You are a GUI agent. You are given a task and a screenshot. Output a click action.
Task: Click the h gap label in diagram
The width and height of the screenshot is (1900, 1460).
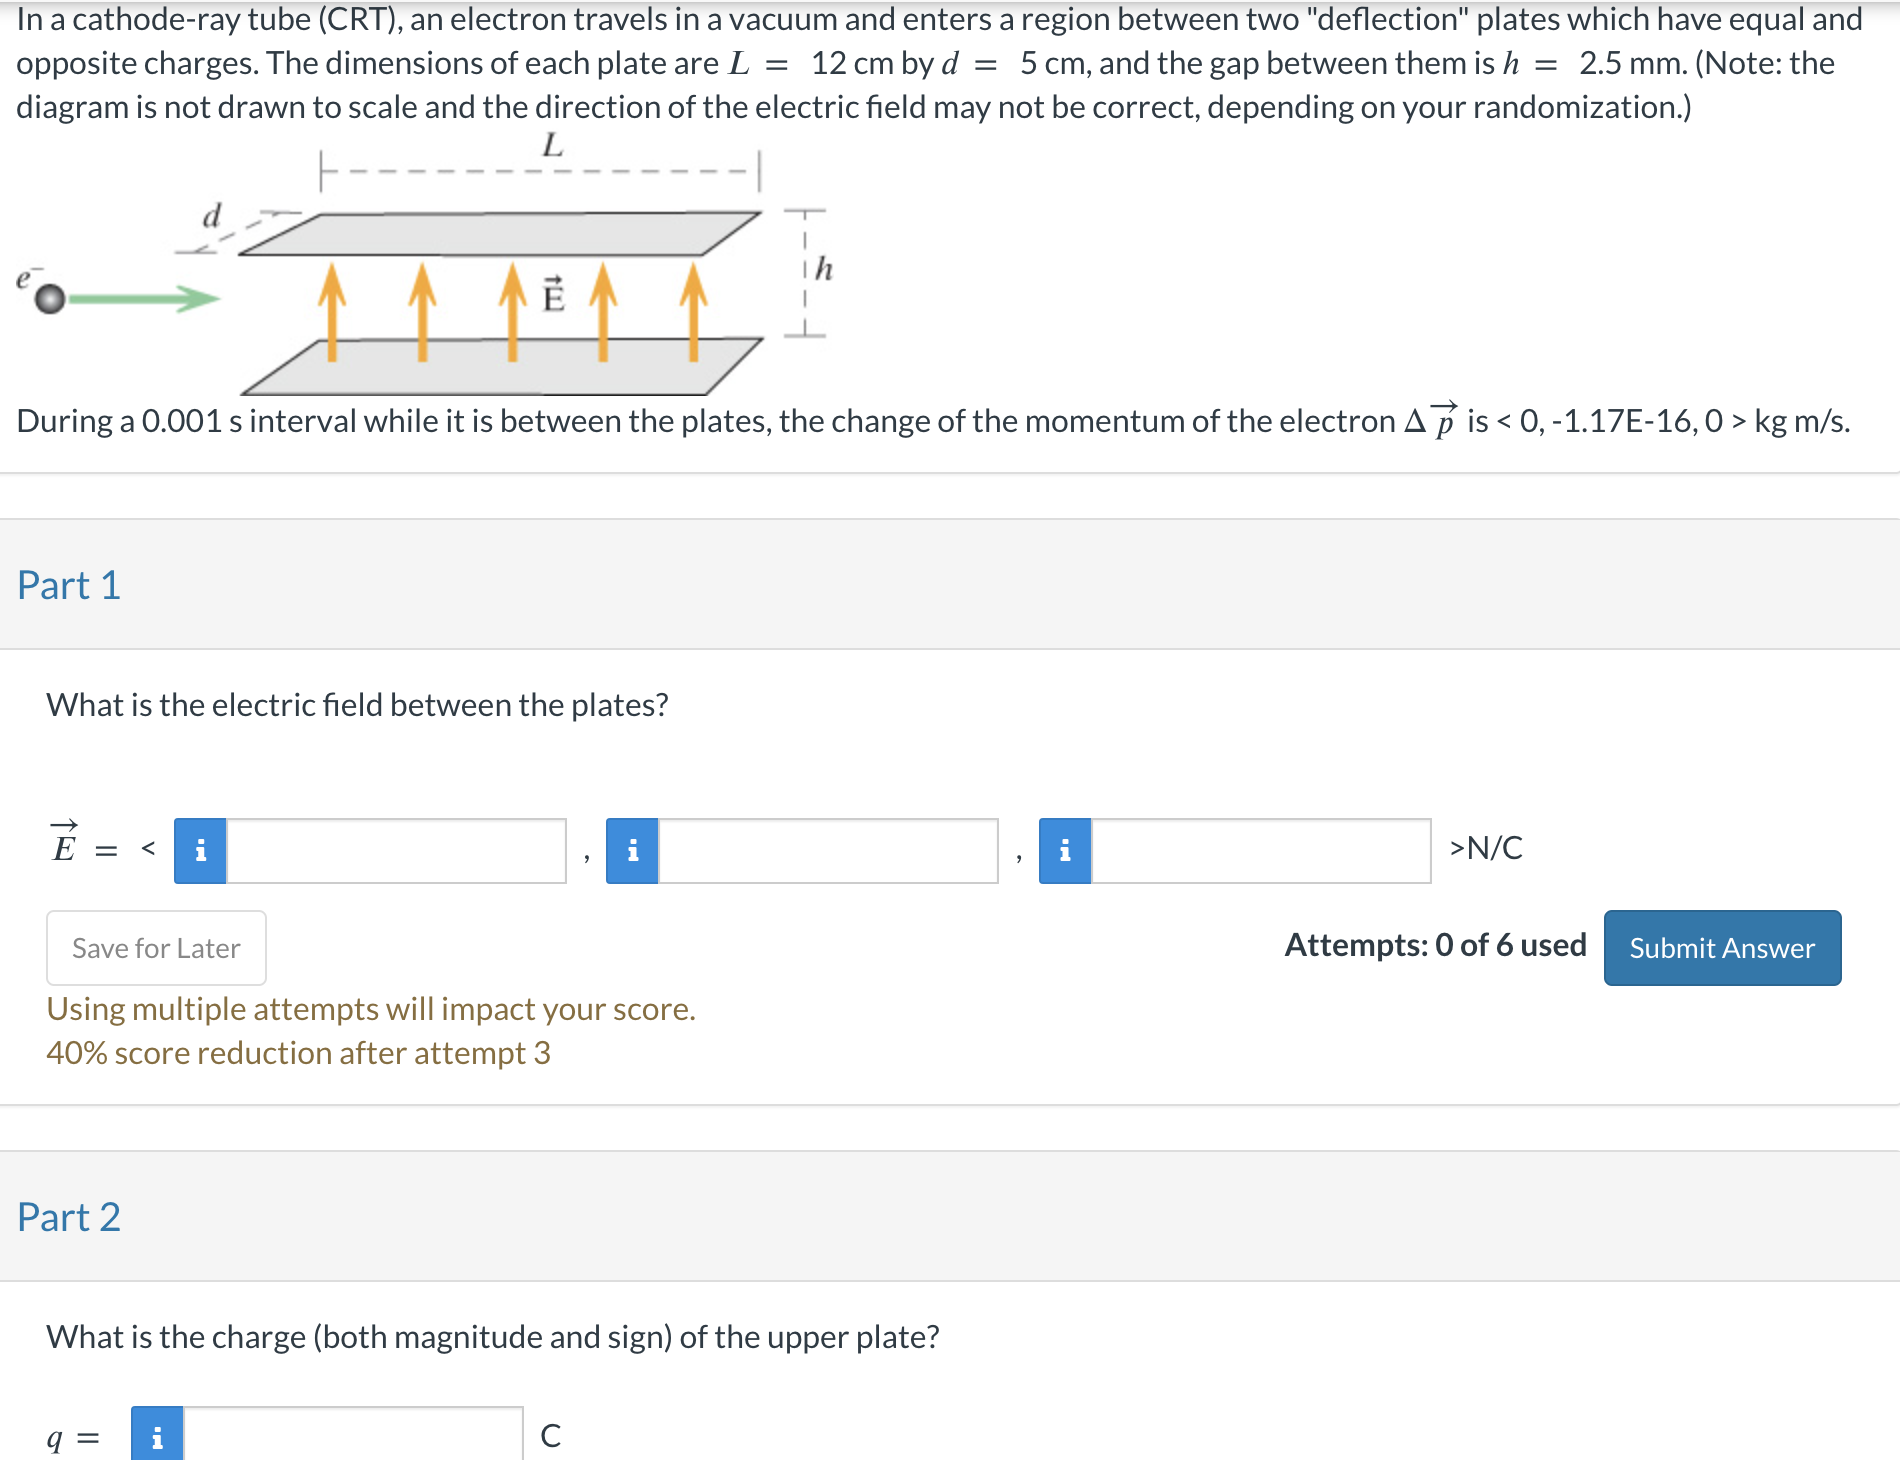pos(824,268)
